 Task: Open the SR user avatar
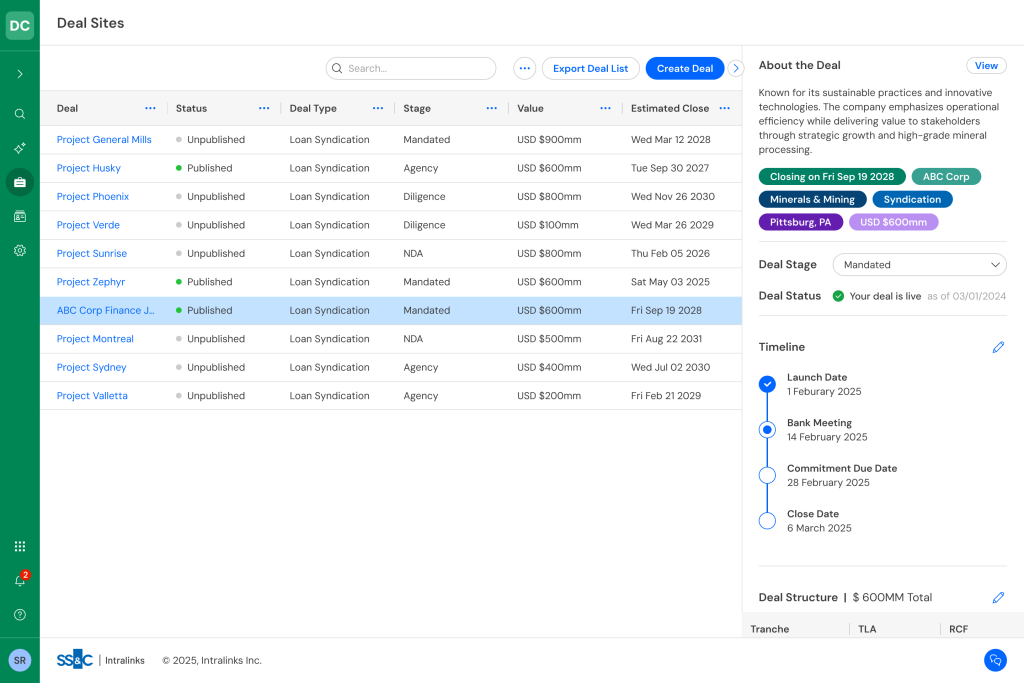tap(20, 660)
